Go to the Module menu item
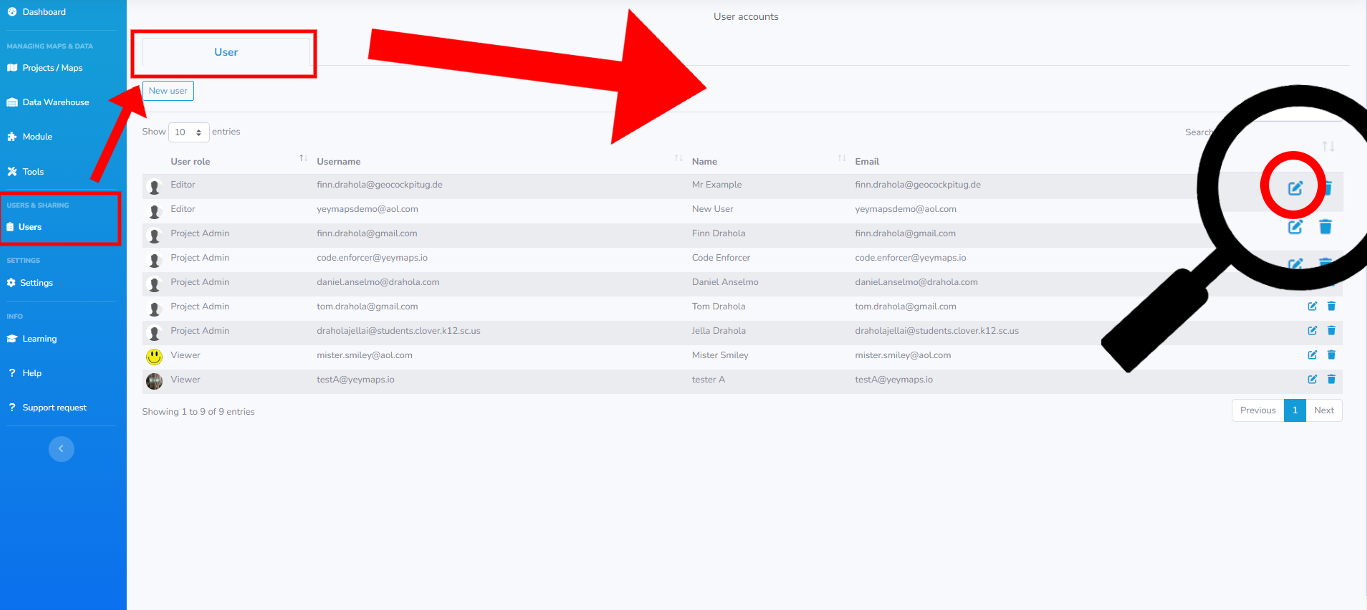This screenshot has height=610, width=1367. click(x=37, y=137)
